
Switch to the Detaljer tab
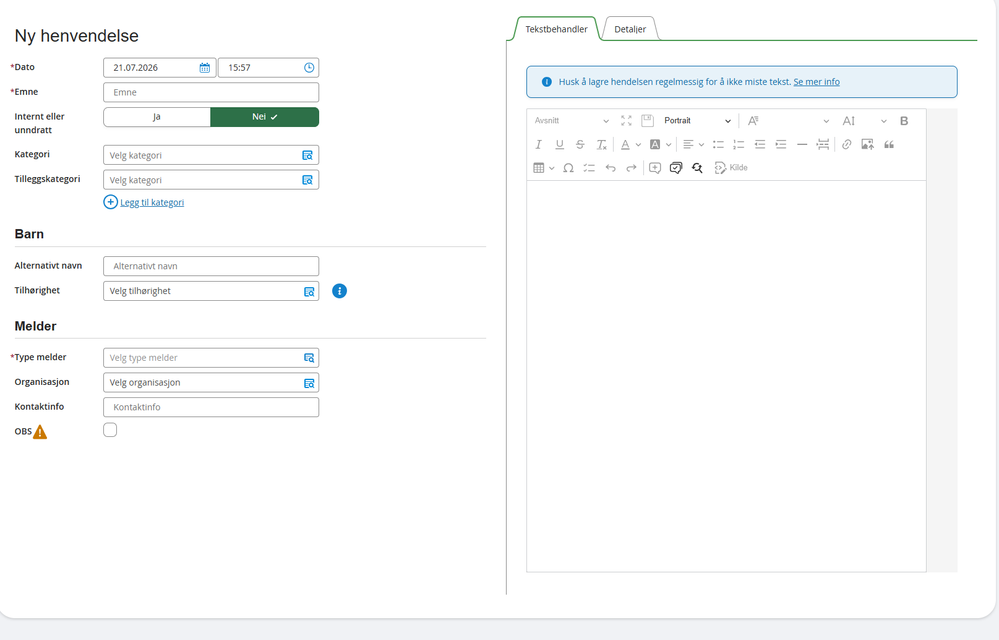(x=630, y=29)
